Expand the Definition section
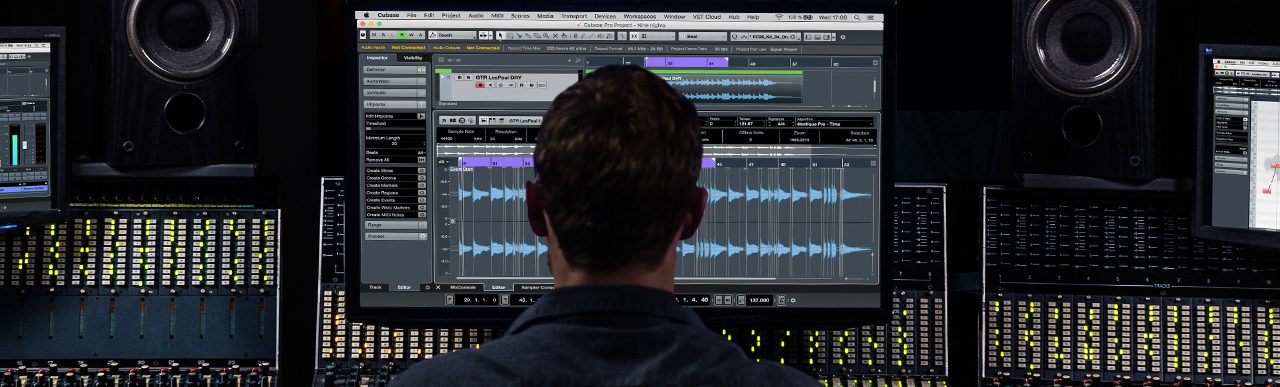This screenshot has width=1280, height=387. click(x=394, y=70)
